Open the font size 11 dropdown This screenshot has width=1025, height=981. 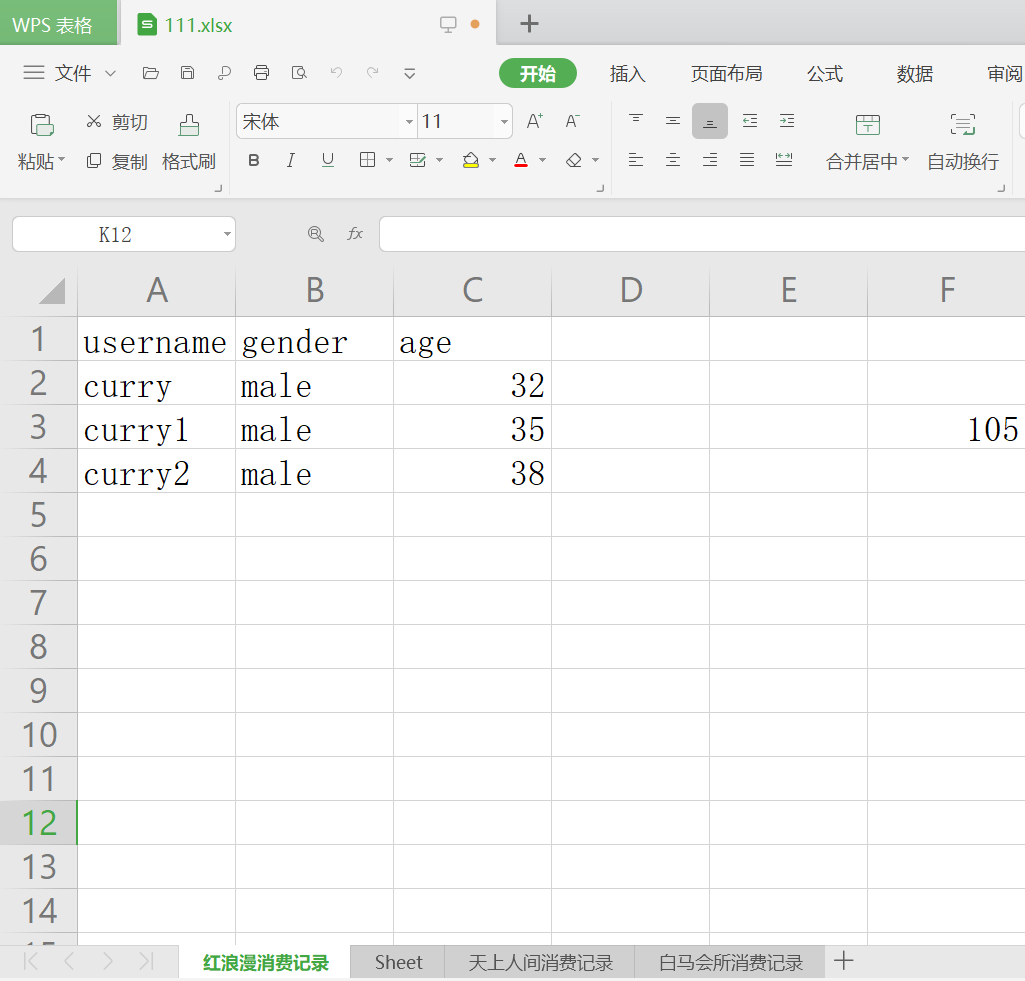pos(504,122)
